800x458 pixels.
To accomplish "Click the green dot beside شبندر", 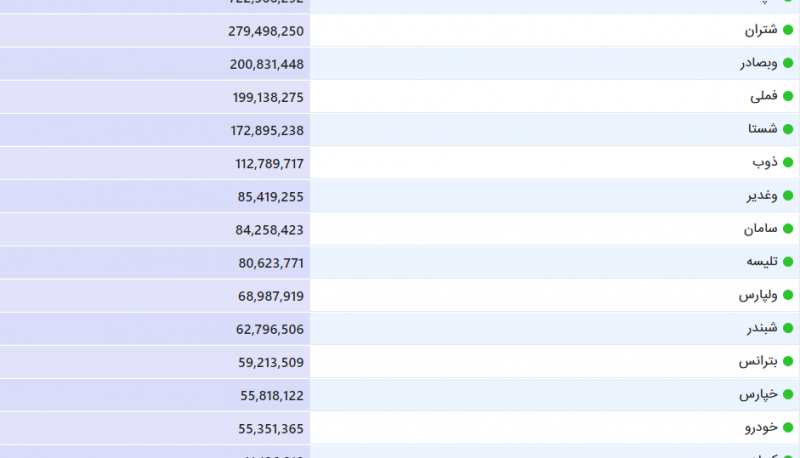I will coord(788,328).
